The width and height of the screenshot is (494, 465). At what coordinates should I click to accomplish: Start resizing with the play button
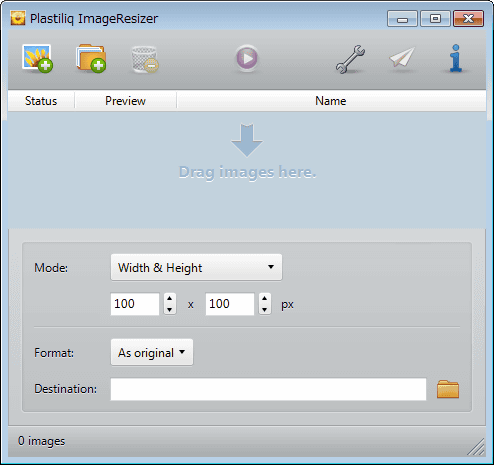[247, 58]
